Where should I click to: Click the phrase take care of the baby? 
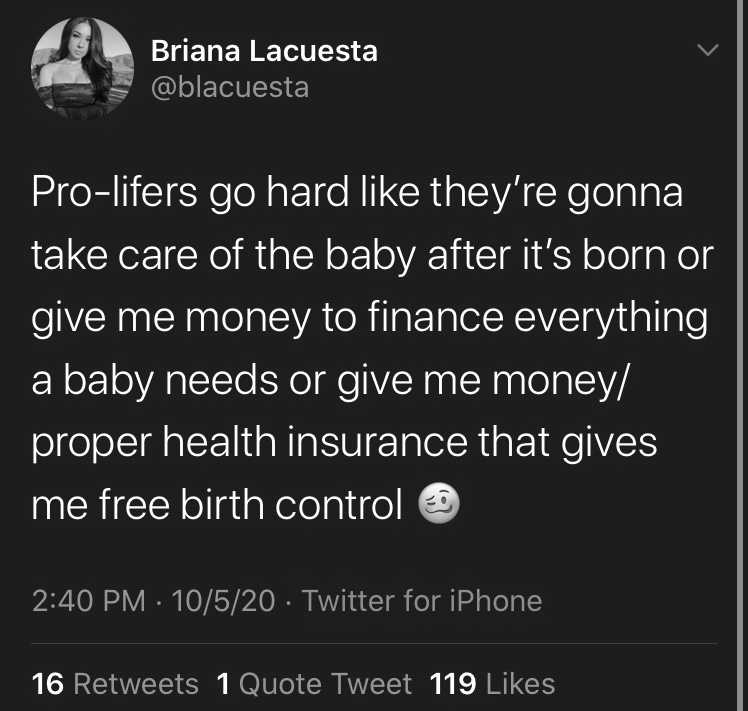pos(224,255)
